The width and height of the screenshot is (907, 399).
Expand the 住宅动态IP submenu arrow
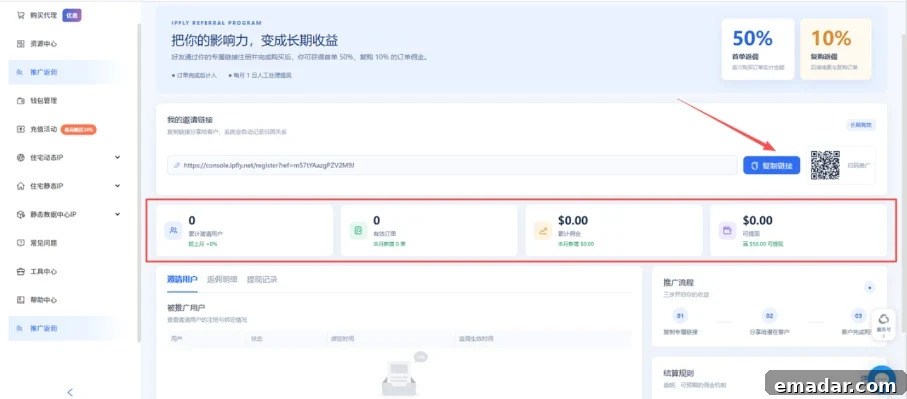point(117,157)
